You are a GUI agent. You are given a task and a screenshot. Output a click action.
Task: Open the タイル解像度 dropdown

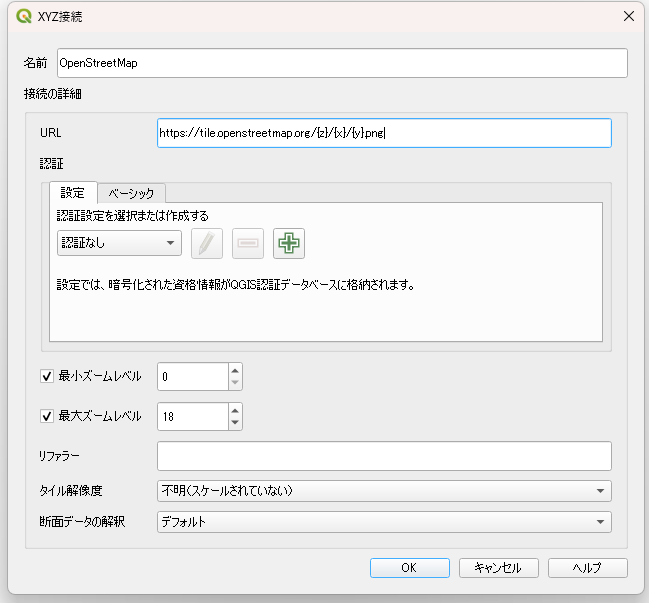pos(384,491)
